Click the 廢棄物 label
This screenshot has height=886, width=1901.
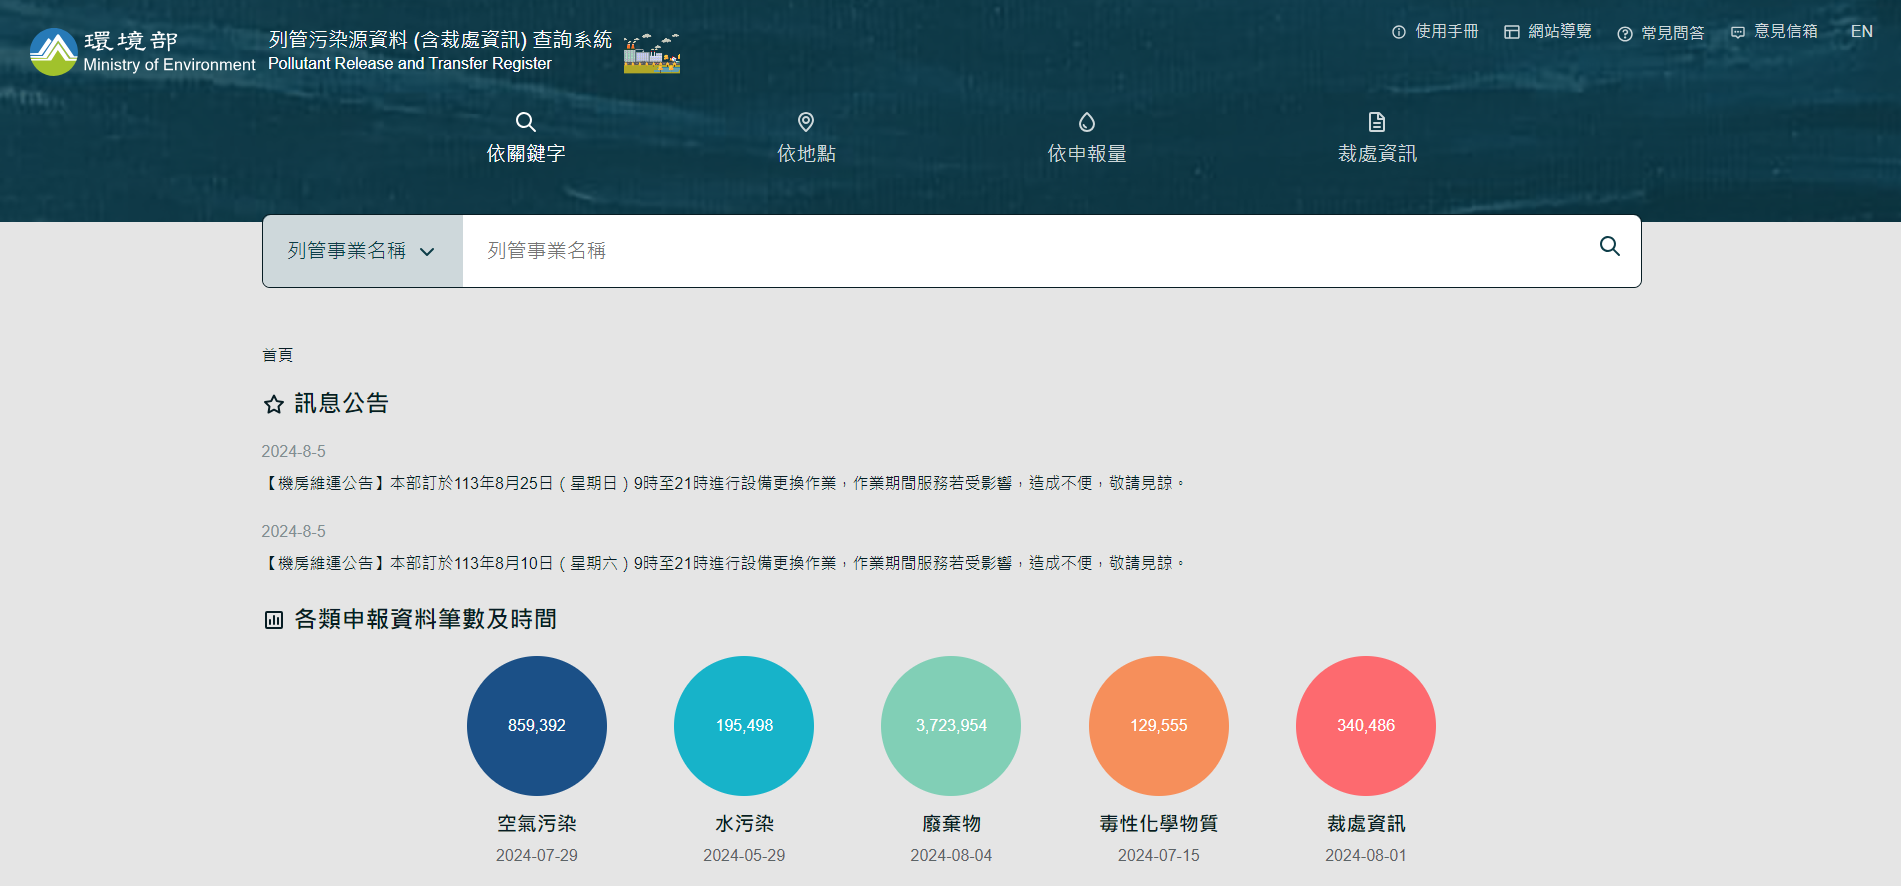point(951,824)
